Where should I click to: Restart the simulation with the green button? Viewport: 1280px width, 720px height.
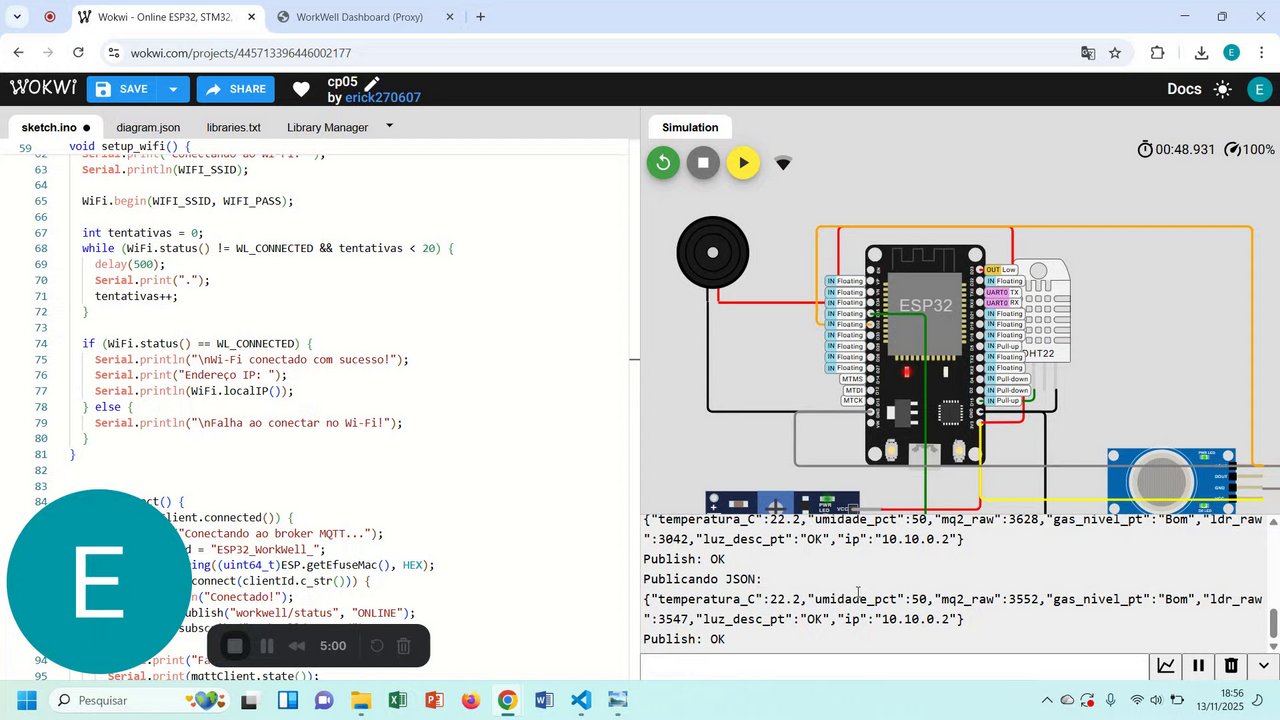(x=663, y=162)
